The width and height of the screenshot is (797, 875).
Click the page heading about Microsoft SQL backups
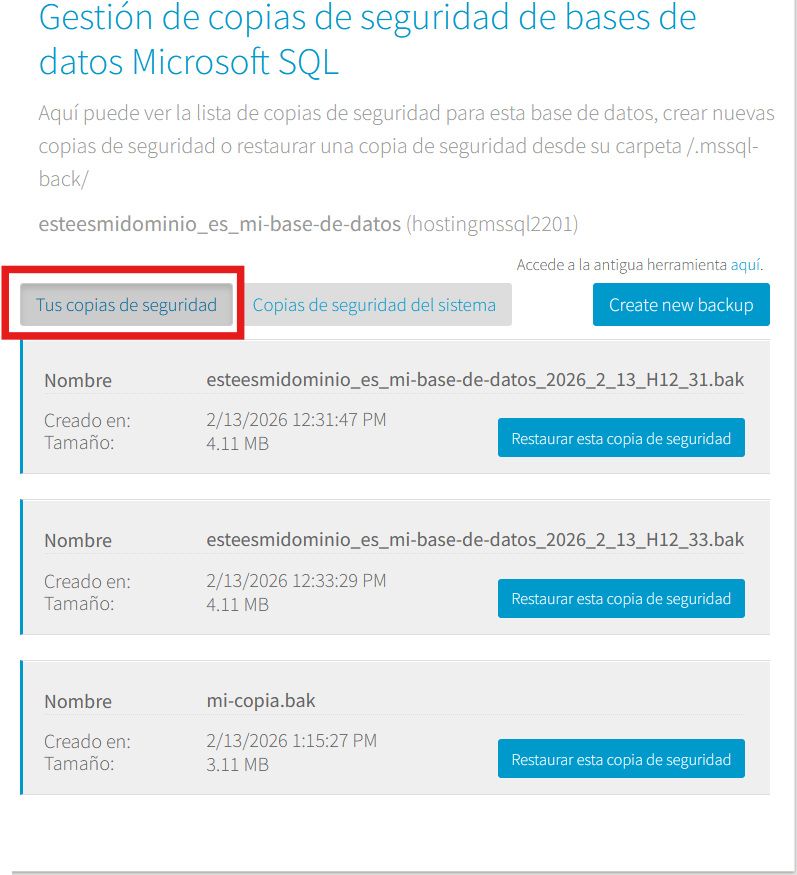[367, 40]
